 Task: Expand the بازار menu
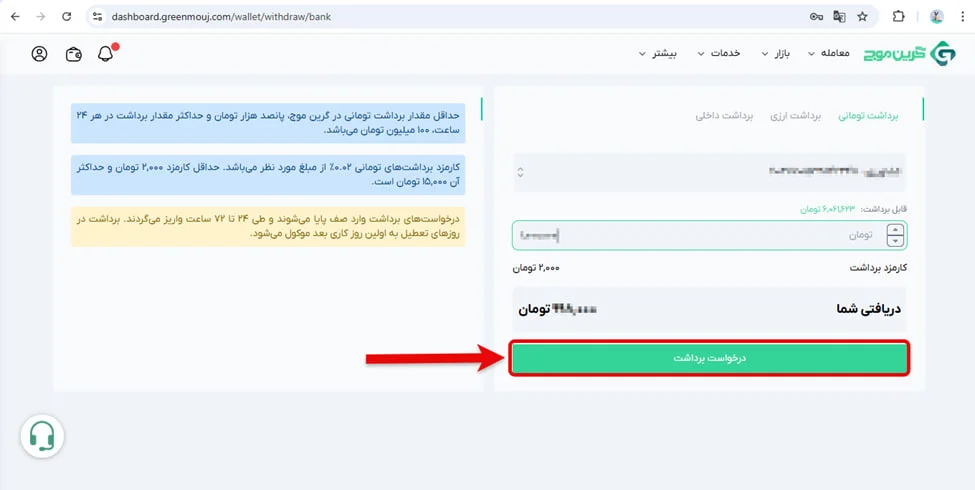[776, 53]
